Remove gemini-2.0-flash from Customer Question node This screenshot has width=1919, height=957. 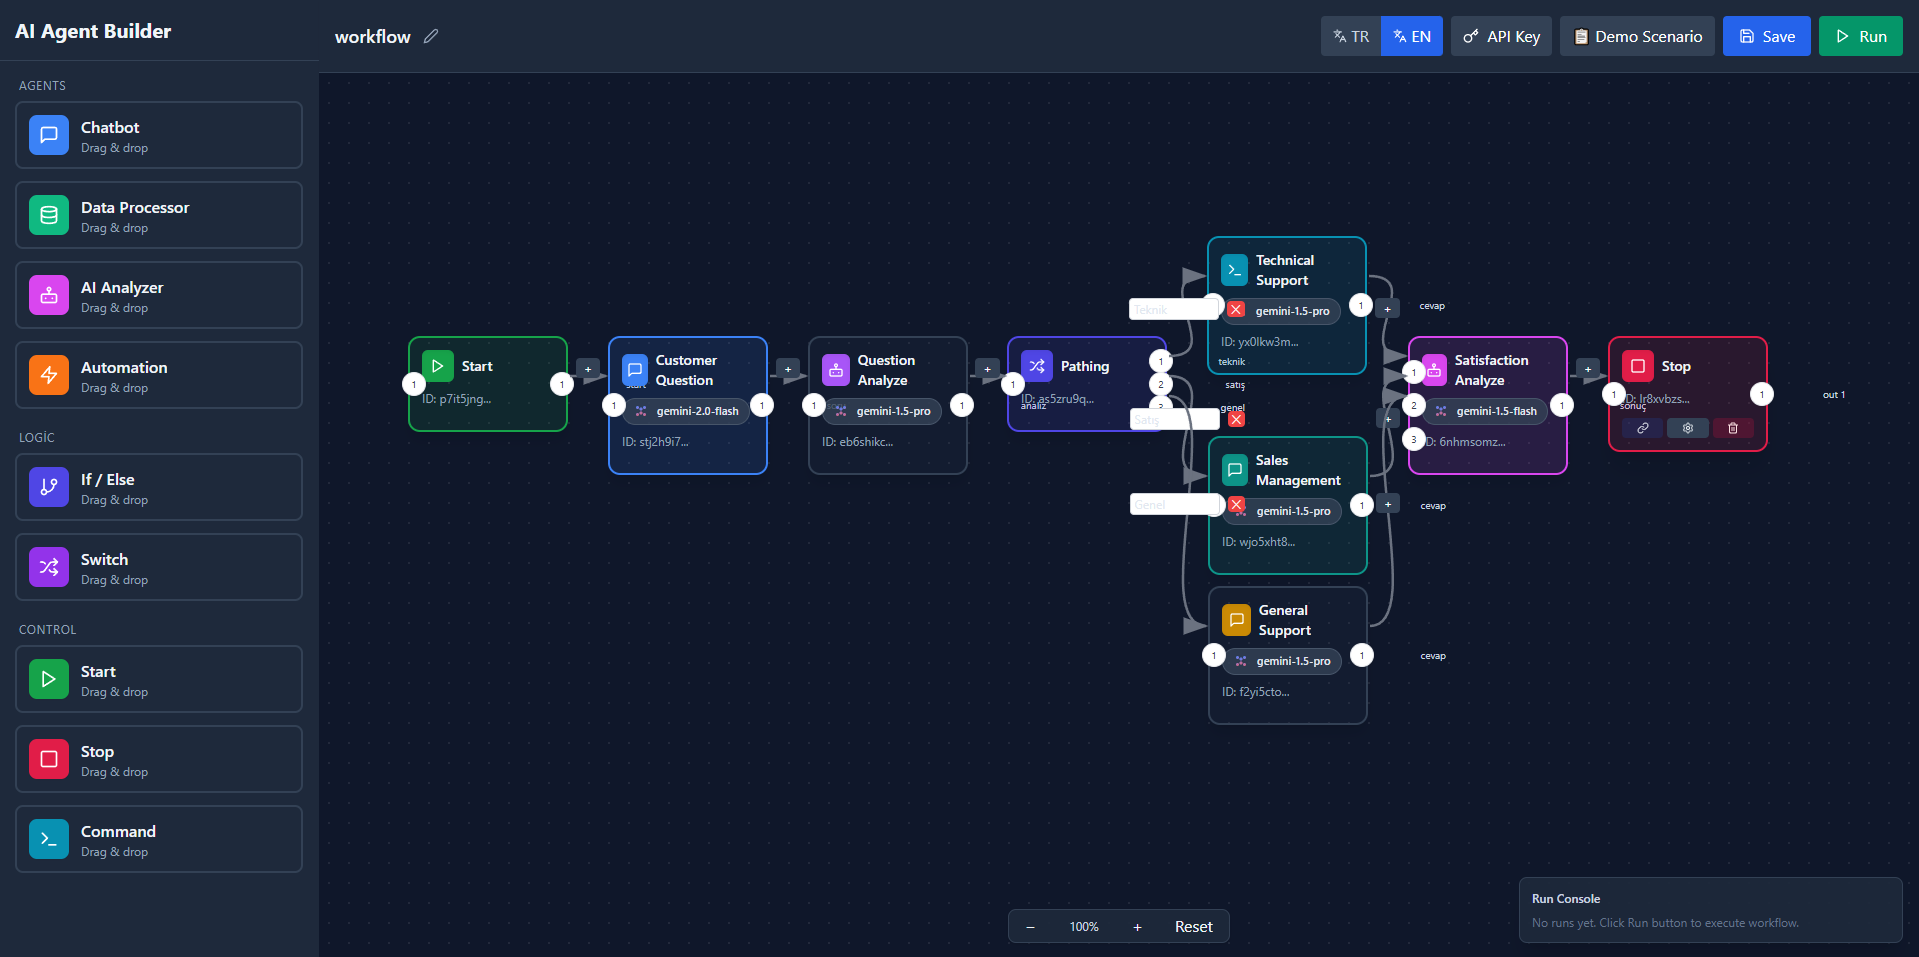(642, 411)
